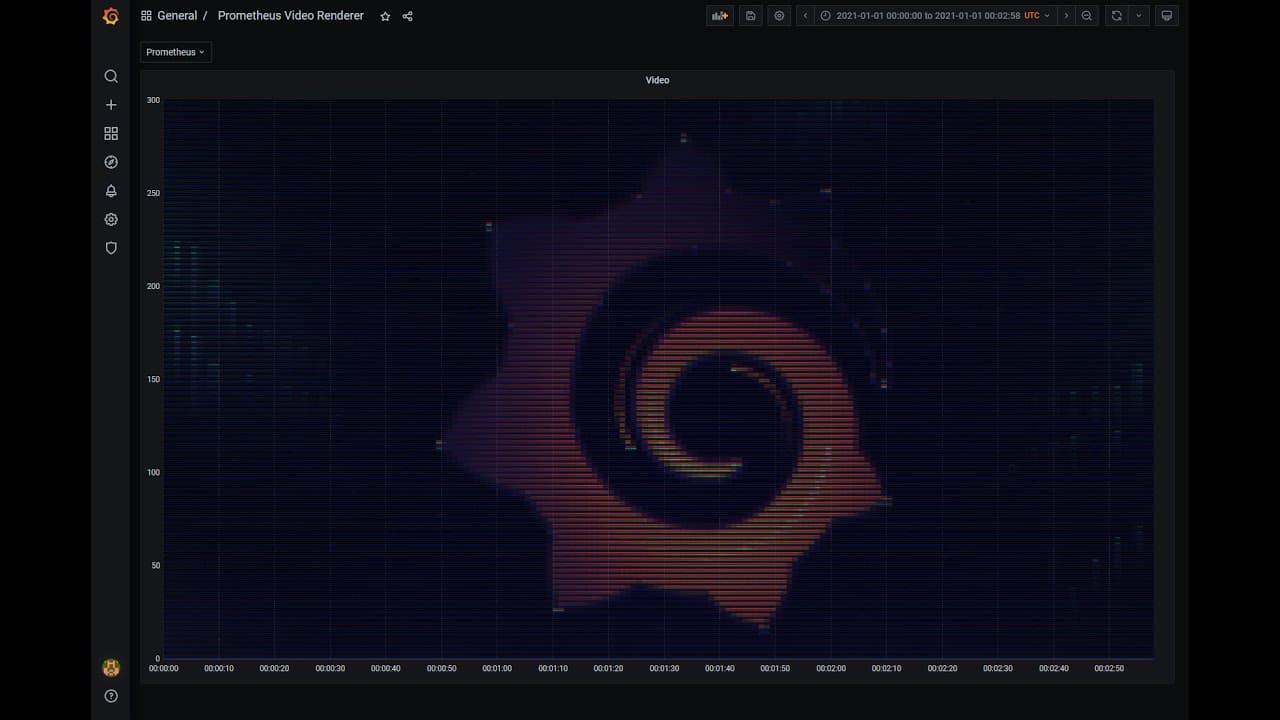Viewport: 1280px width, 720px height.
Task: Click the Prometheus Video Renderer dashboard title
Action: tap(291, 16)
